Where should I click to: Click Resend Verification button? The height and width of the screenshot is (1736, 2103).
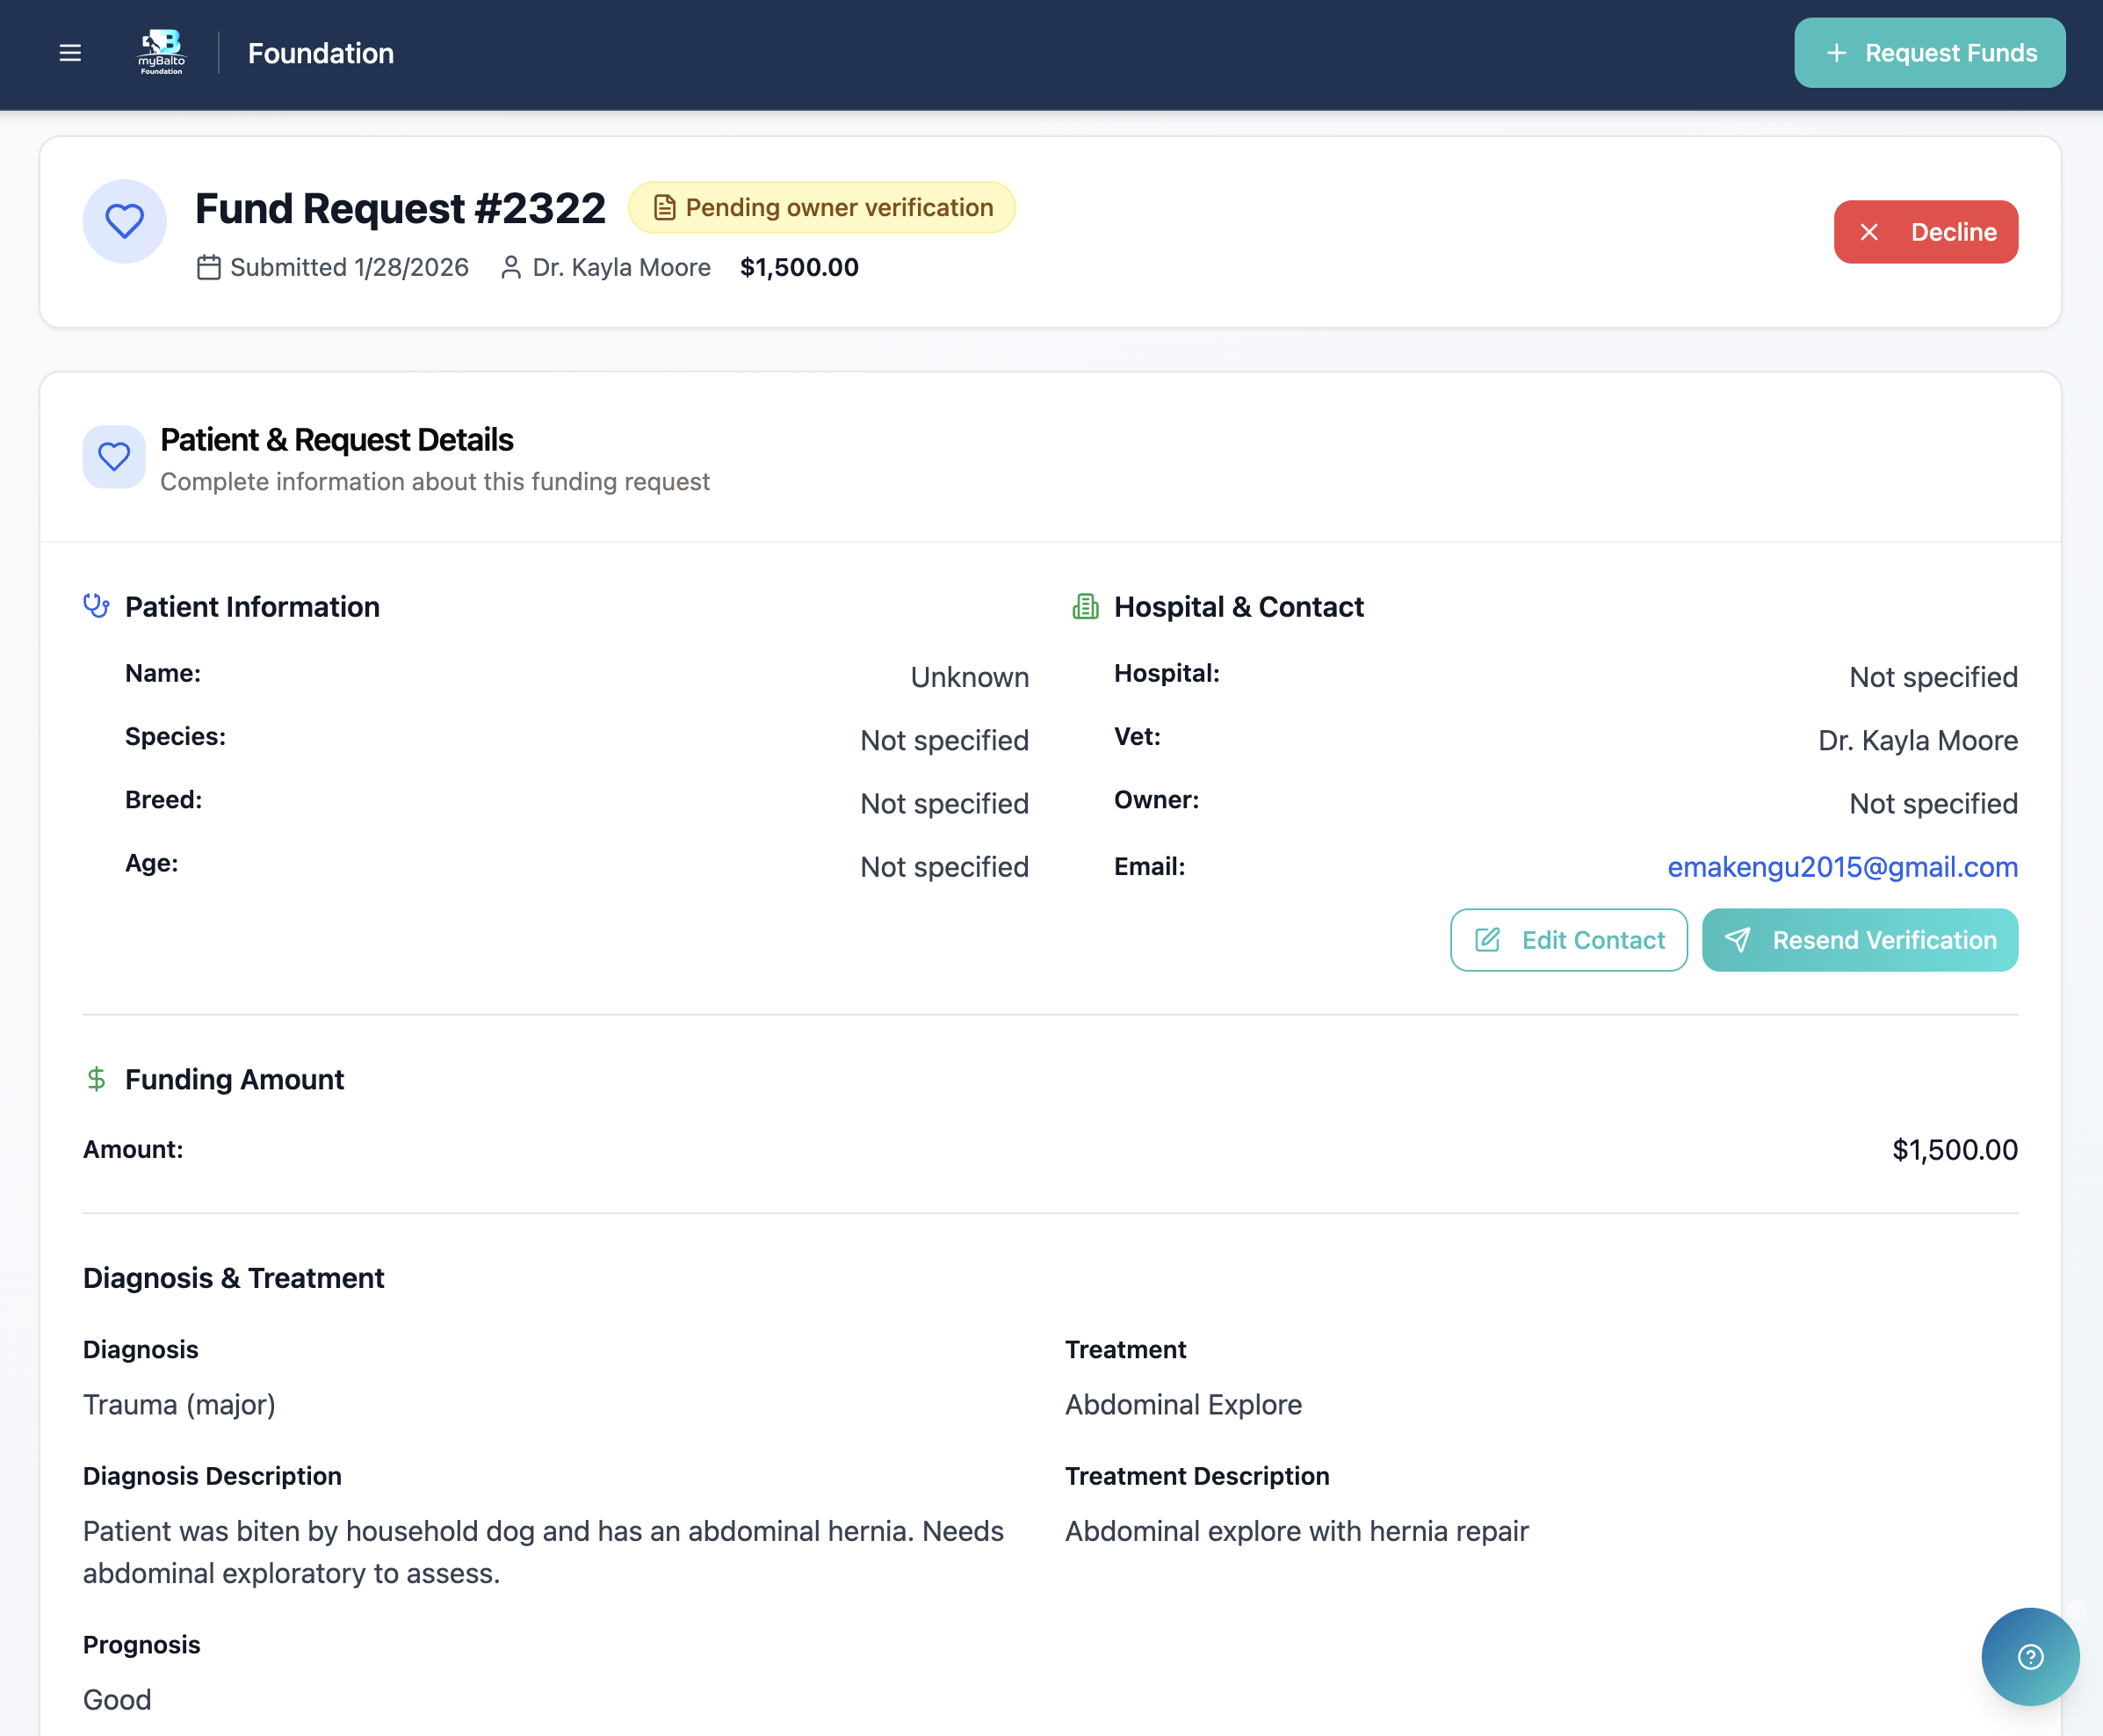coord(1859,940)
